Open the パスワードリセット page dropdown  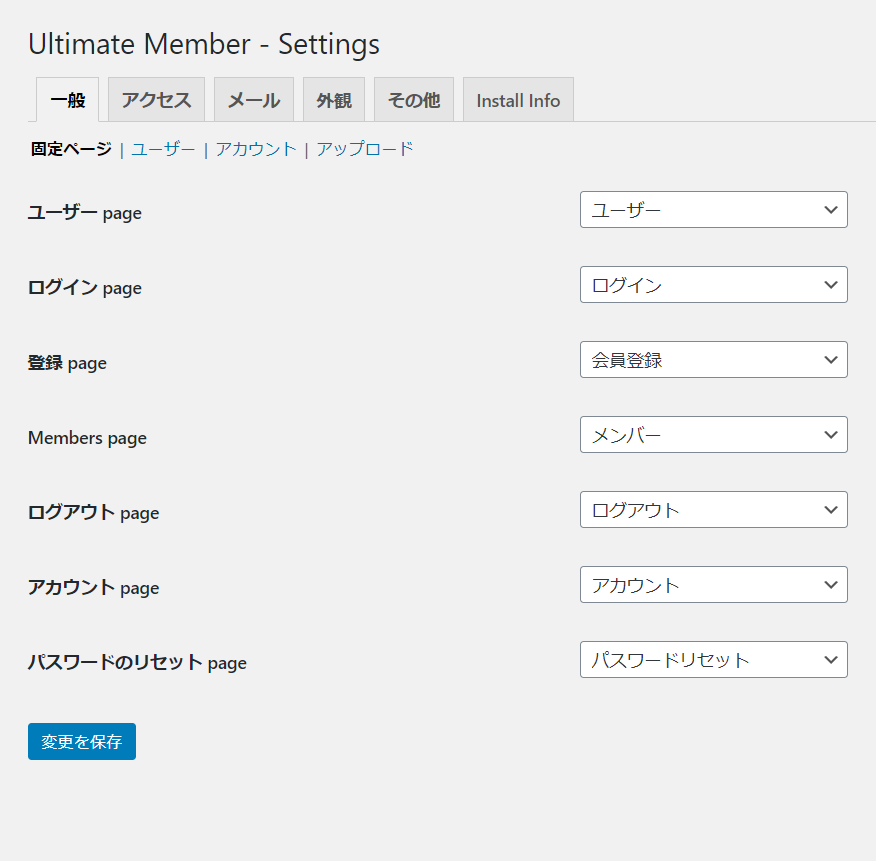coord(713,659)
